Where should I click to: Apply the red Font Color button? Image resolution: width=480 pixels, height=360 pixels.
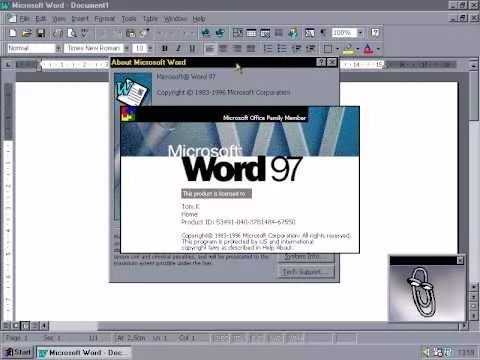point(368,49)
